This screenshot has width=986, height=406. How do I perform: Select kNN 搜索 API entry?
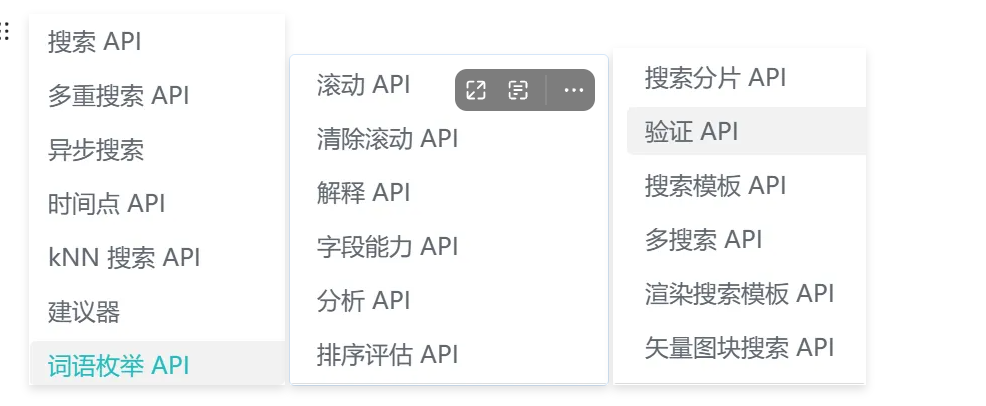tap(124, 258)
